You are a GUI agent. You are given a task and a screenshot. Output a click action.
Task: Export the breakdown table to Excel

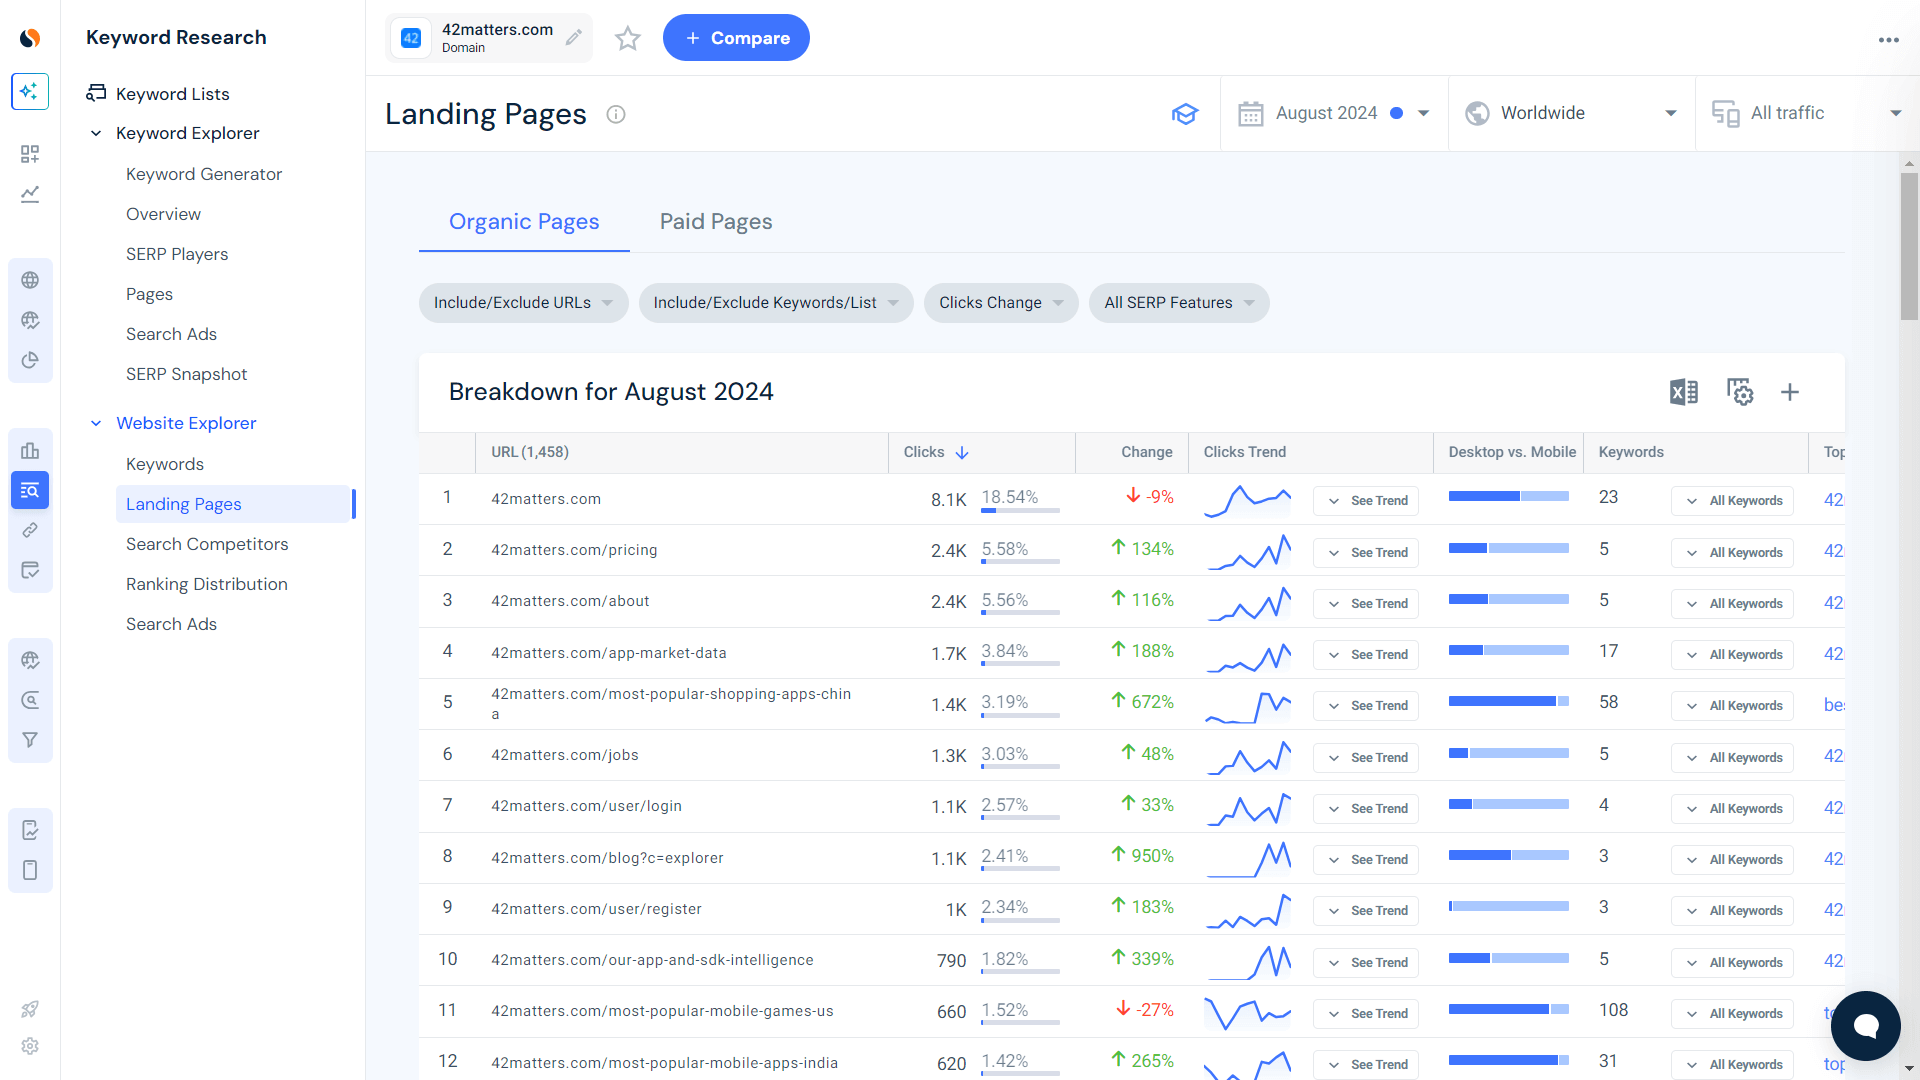tap(1684, 392)
